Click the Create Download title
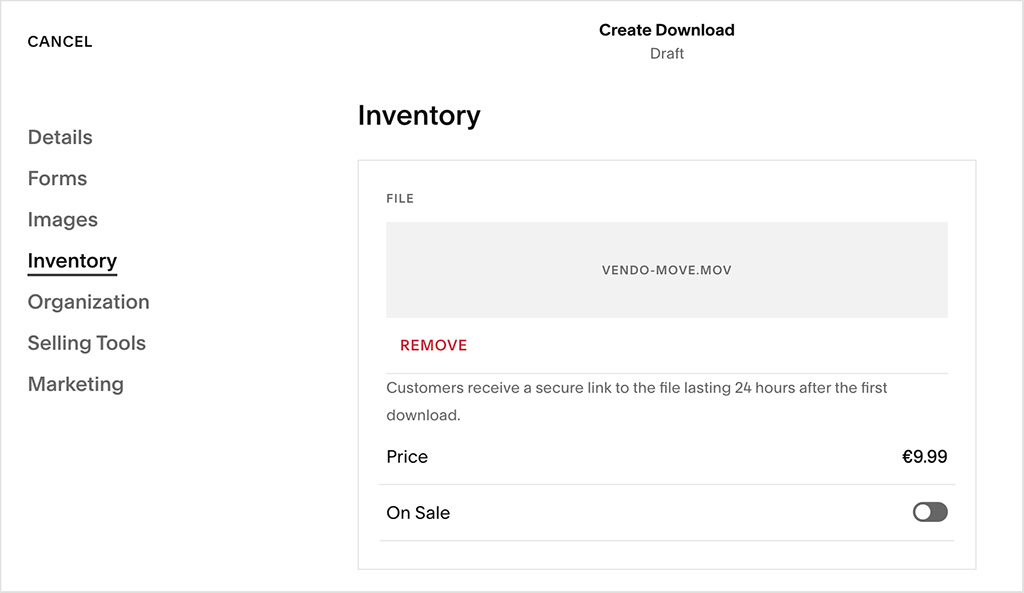This screenshot has width=1024, height=593. coord(666,30)
